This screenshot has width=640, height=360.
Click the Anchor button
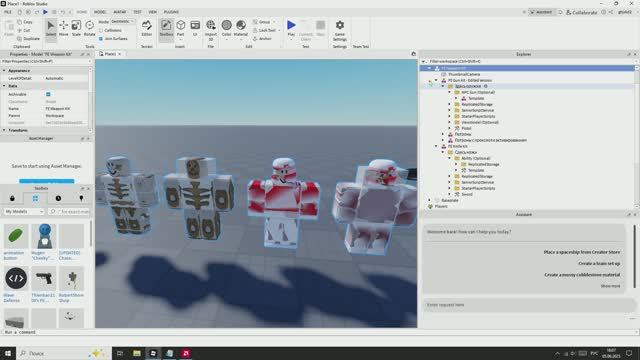click(262, 38)
